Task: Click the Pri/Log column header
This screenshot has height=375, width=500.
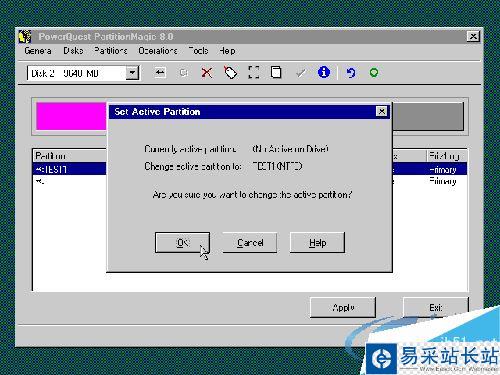Action: 447,156
